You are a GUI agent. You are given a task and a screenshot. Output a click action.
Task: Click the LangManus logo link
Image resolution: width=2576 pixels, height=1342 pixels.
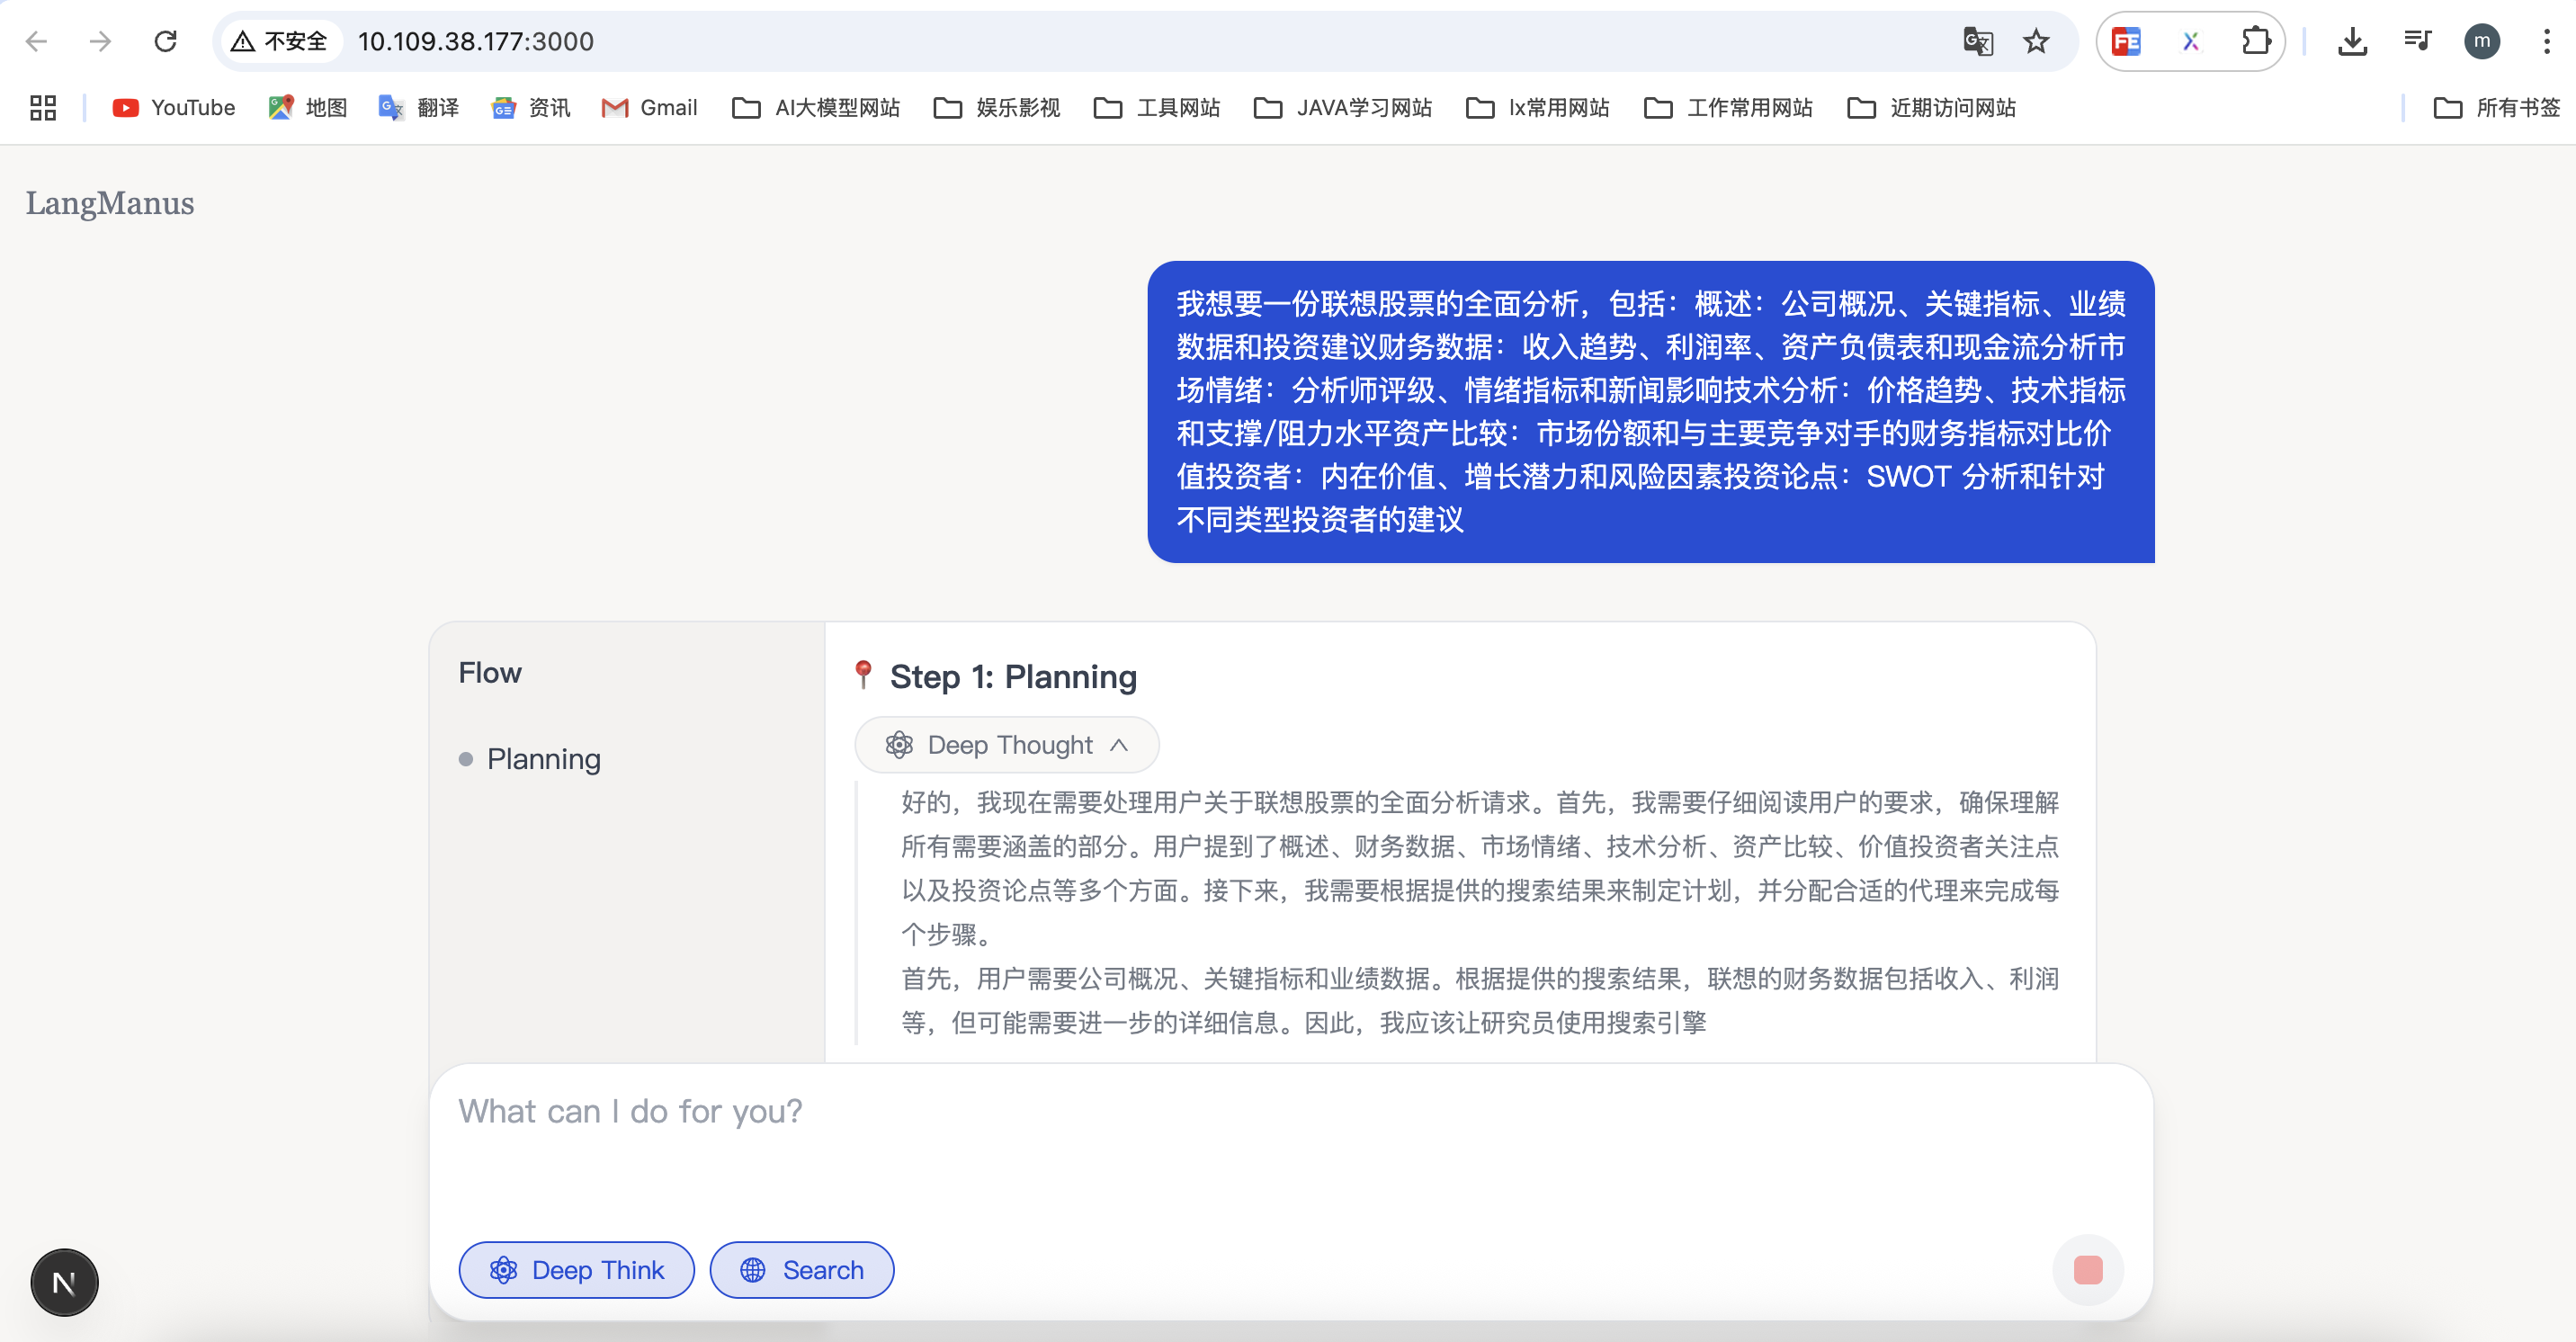110,203
